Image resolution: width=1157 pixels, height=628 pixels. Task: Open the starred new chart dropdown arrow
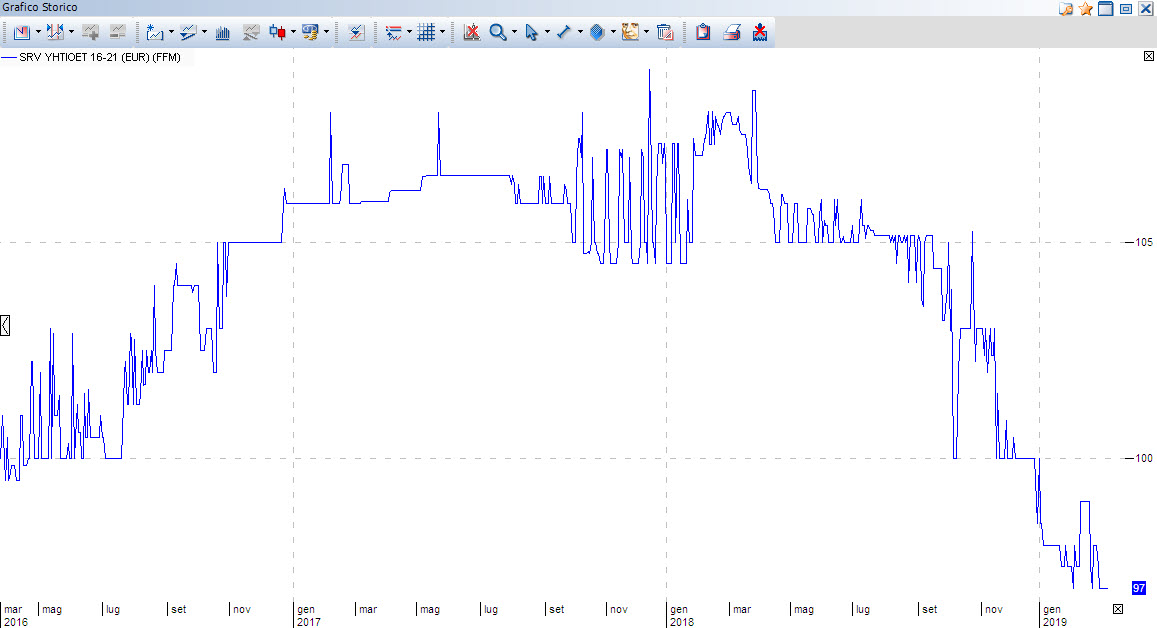pos(171,32)
